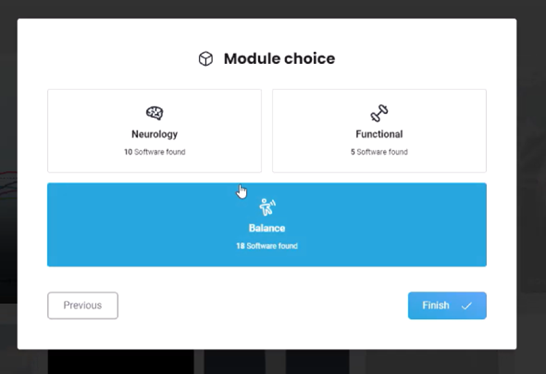Image resolution: width=546 pixels, height=374 pixels.
Task: Click the red graph lines behind the dialog
Action: pos(8,183)
